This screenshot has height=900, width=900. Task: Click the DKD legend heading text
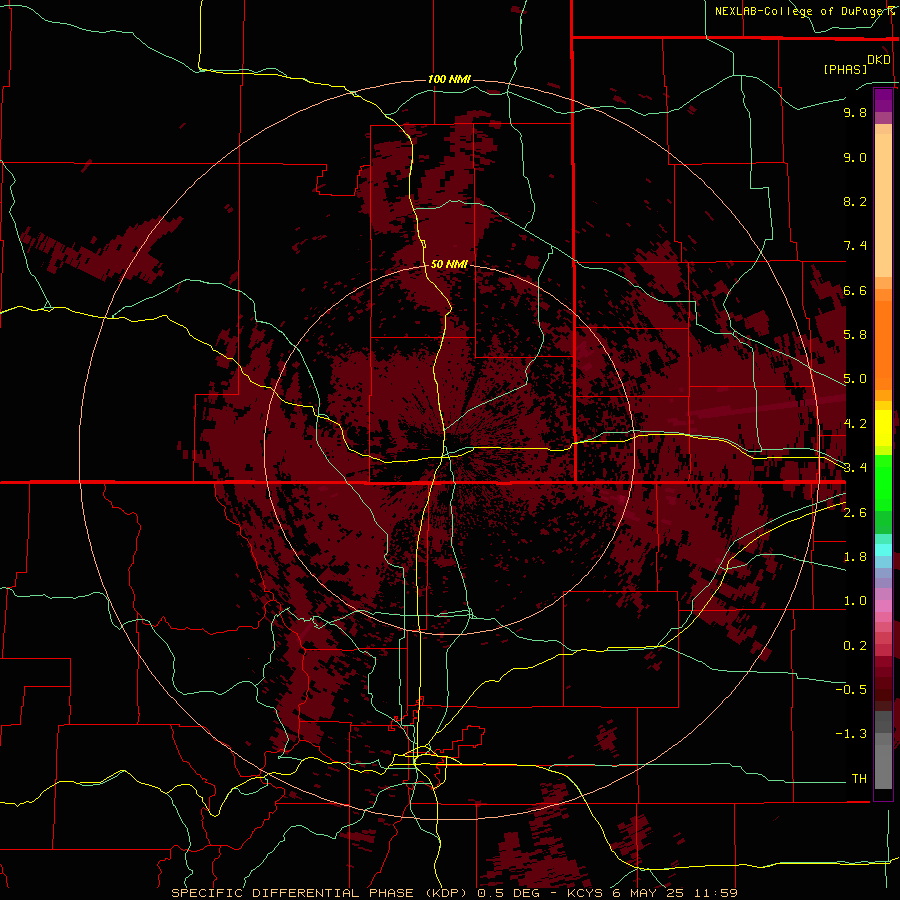879,60
